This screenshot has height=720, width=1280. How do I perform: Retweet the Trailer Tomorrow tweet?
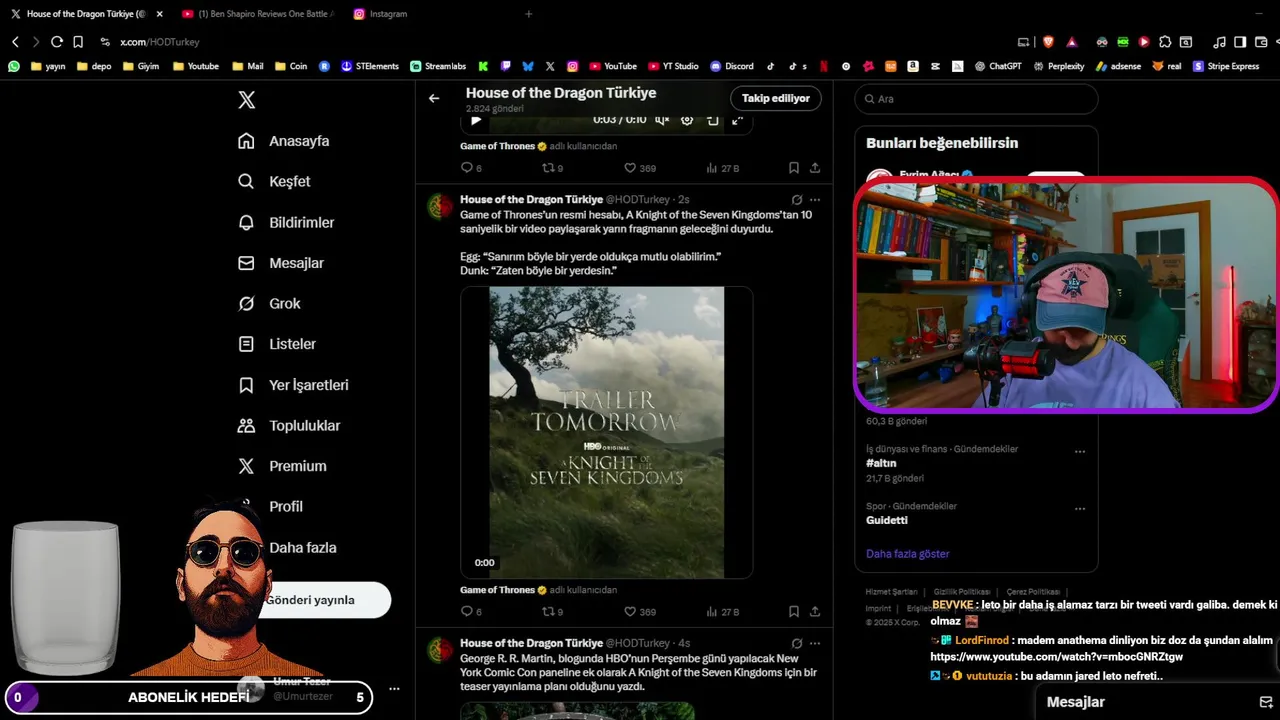(x=552, y=612)
